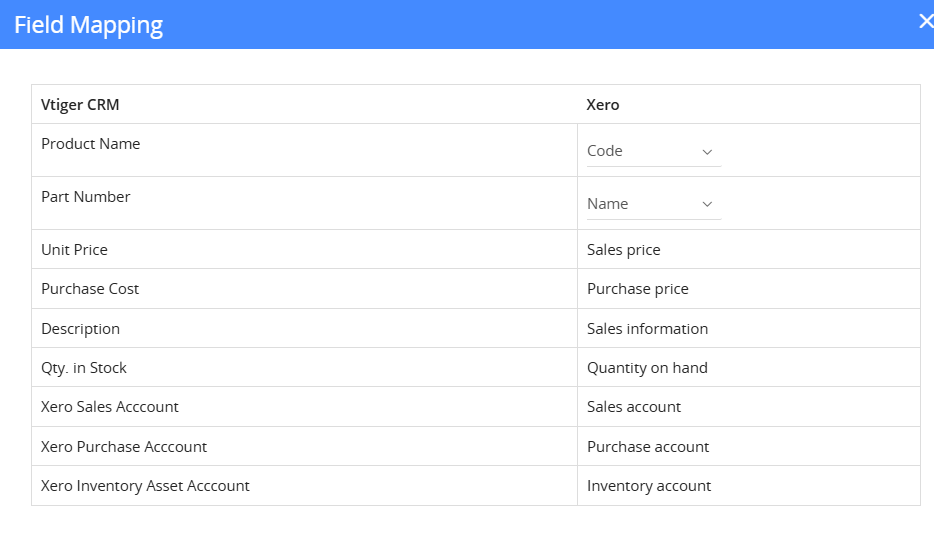Click the Part Number field label
This screenshot has width=934, height=533.
(x=85, y=197)
